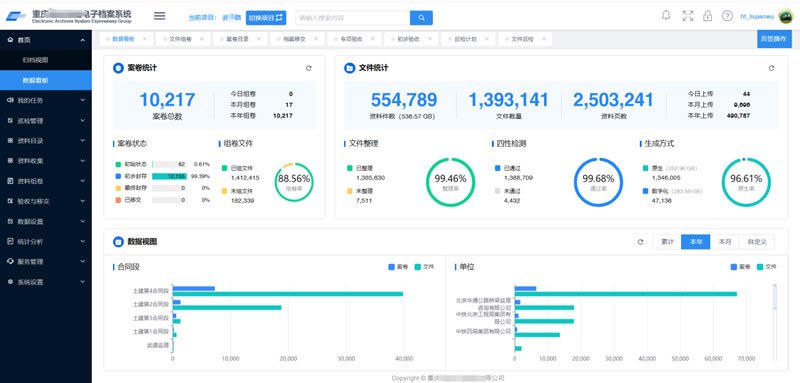Click the icon beside 资料目录
800x383 pixels.
coord(10,141)
